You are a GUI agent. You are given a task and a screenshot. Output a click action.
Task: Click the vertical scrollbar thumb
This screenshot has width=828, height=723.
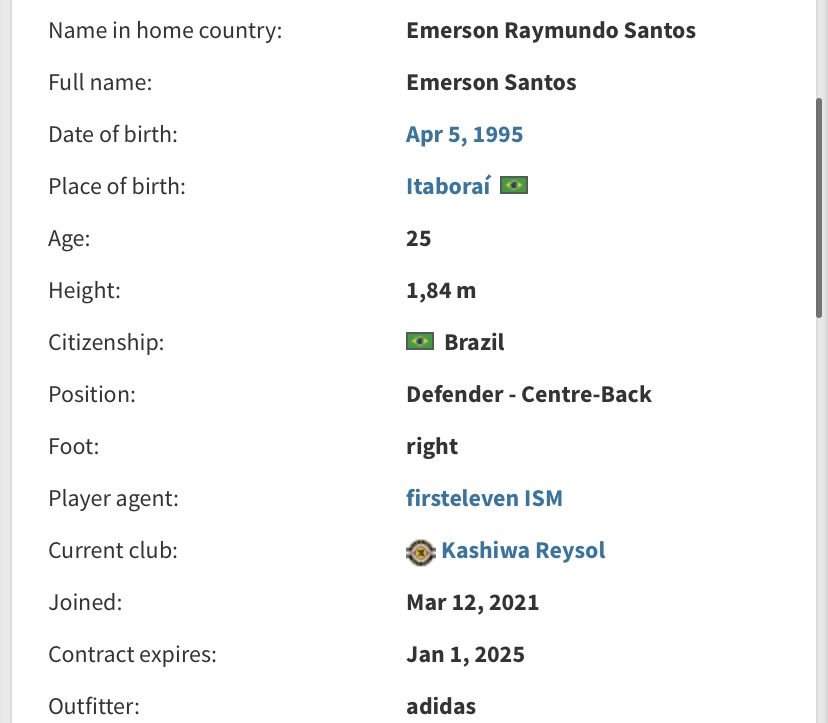(819, 208)
